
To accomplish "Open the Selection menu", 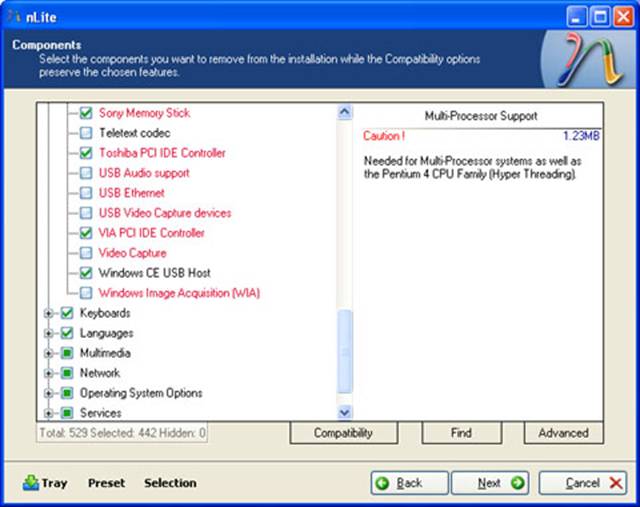I will [x=170, y=483].
